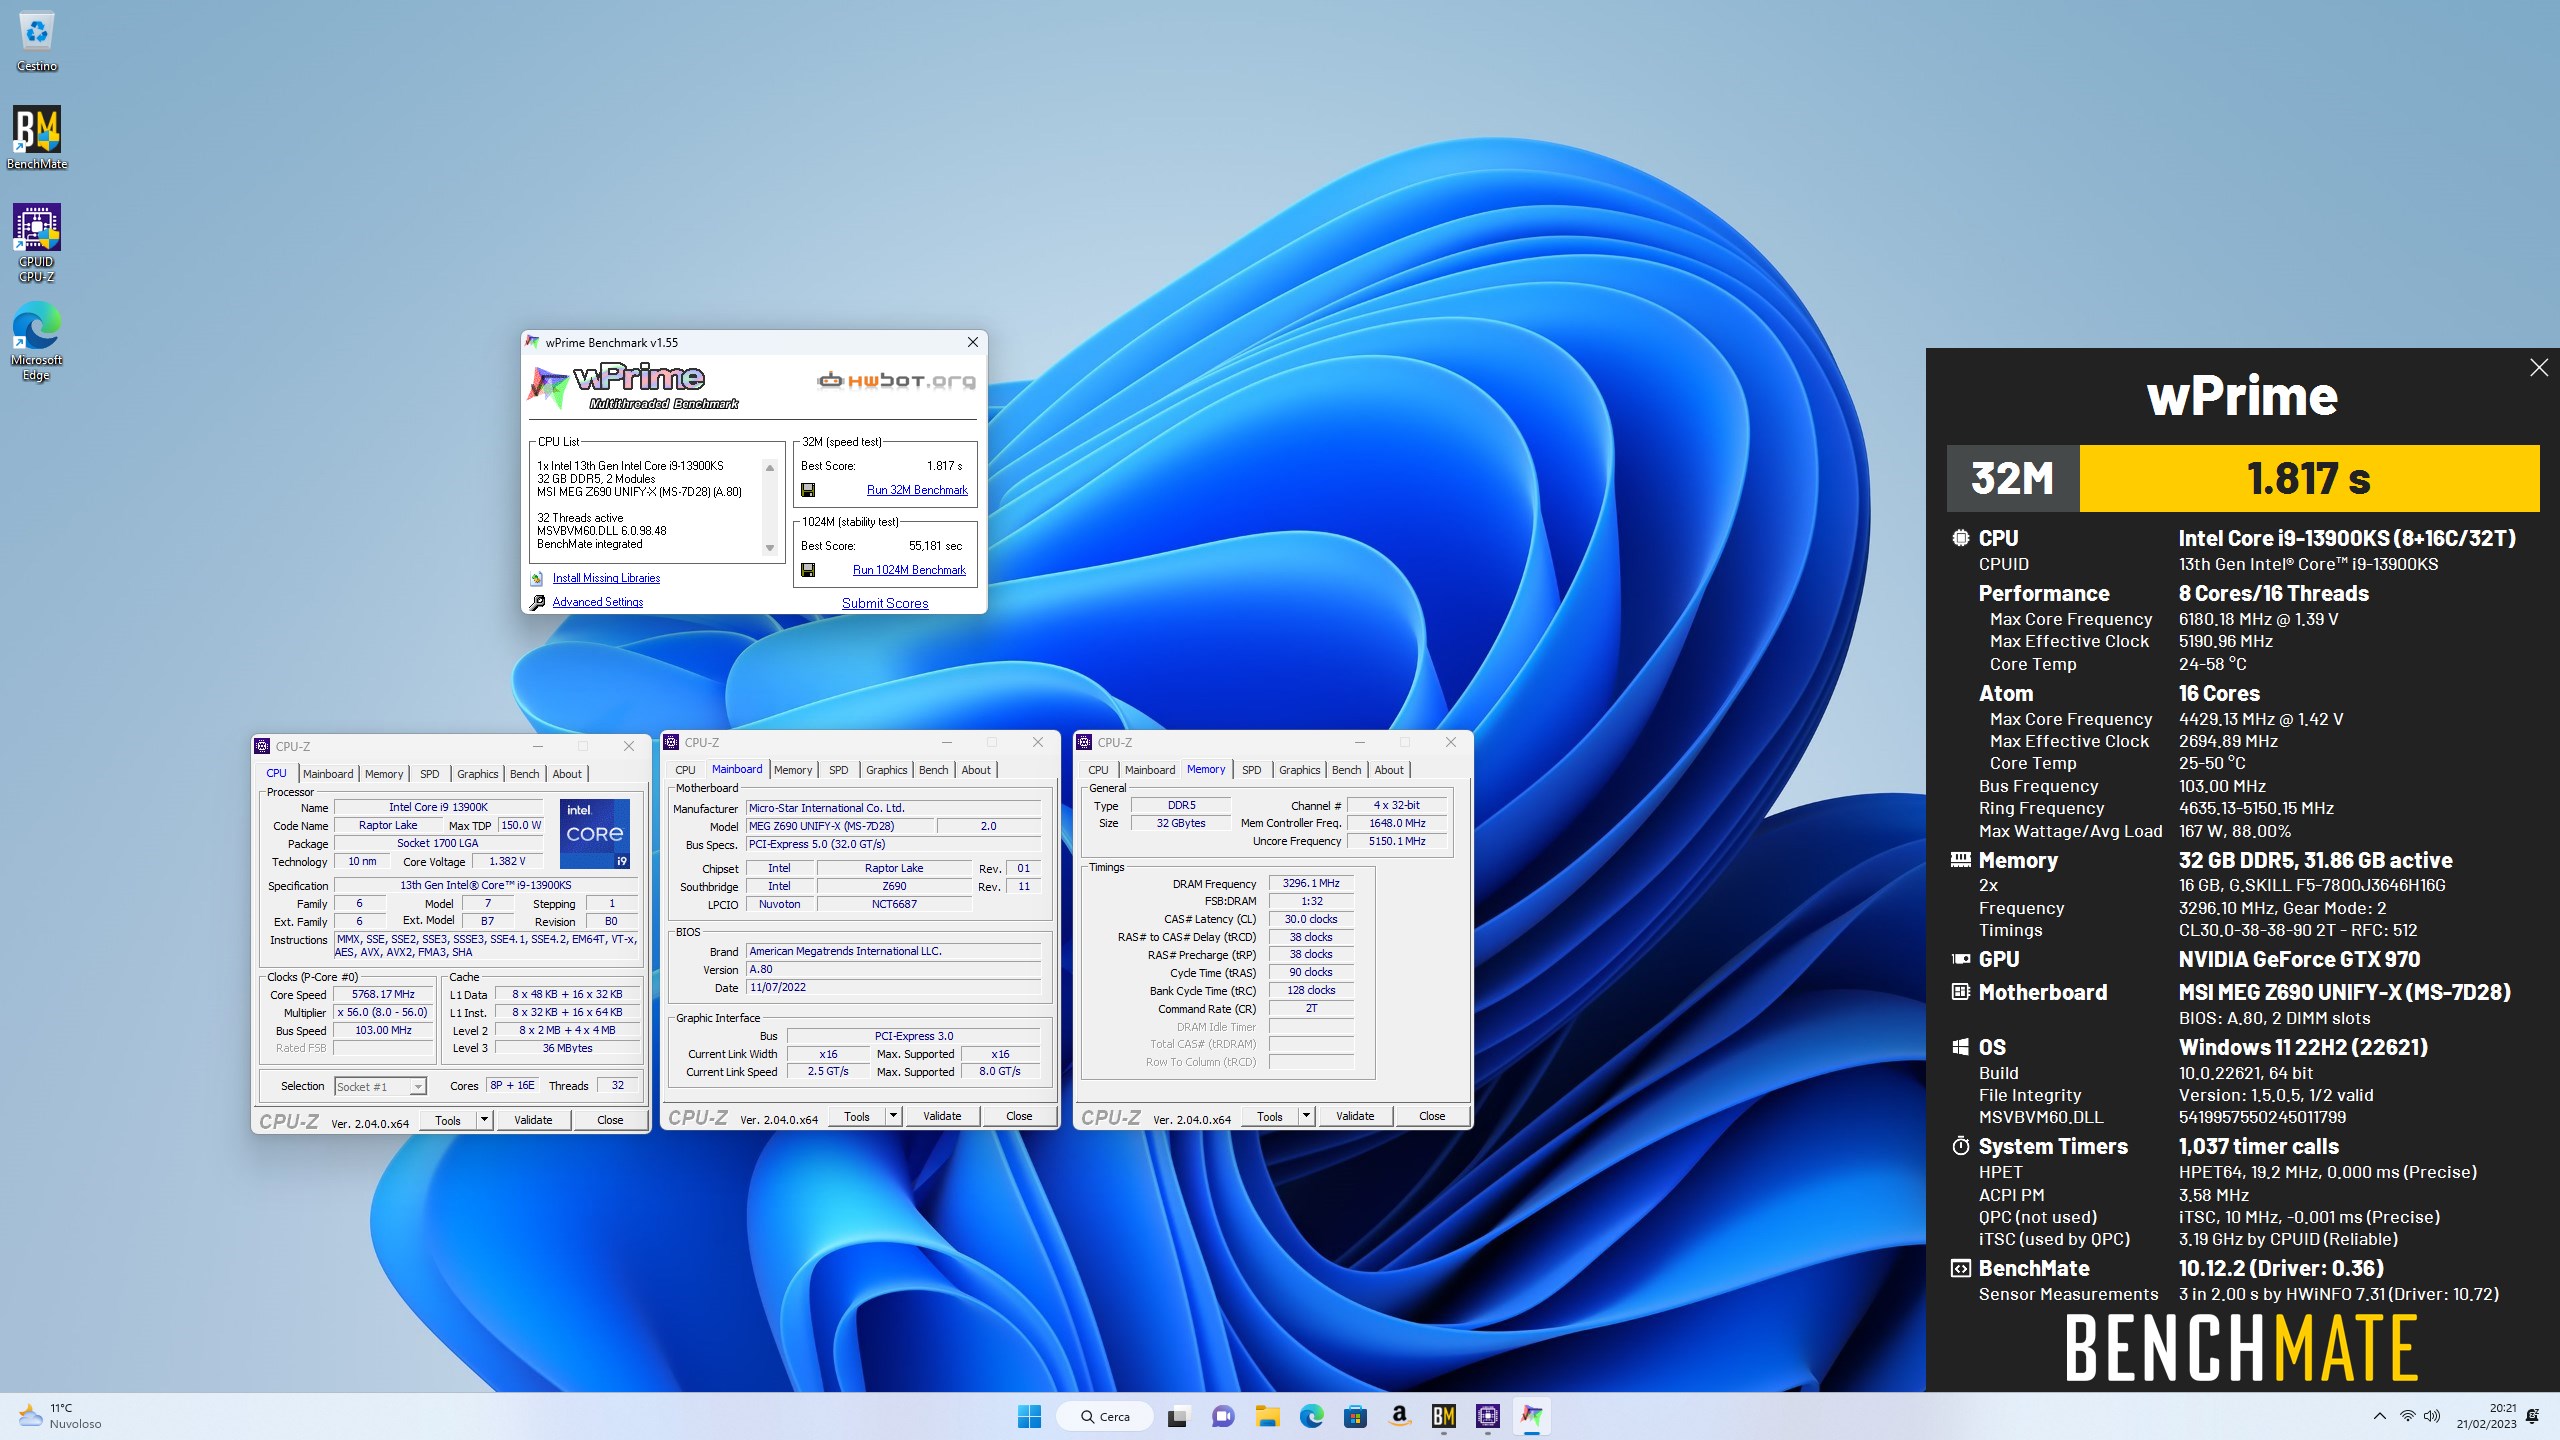2560x1440 pixels.
Task: Click the Intel Core i9 logo image
Action: pos(595,832)
